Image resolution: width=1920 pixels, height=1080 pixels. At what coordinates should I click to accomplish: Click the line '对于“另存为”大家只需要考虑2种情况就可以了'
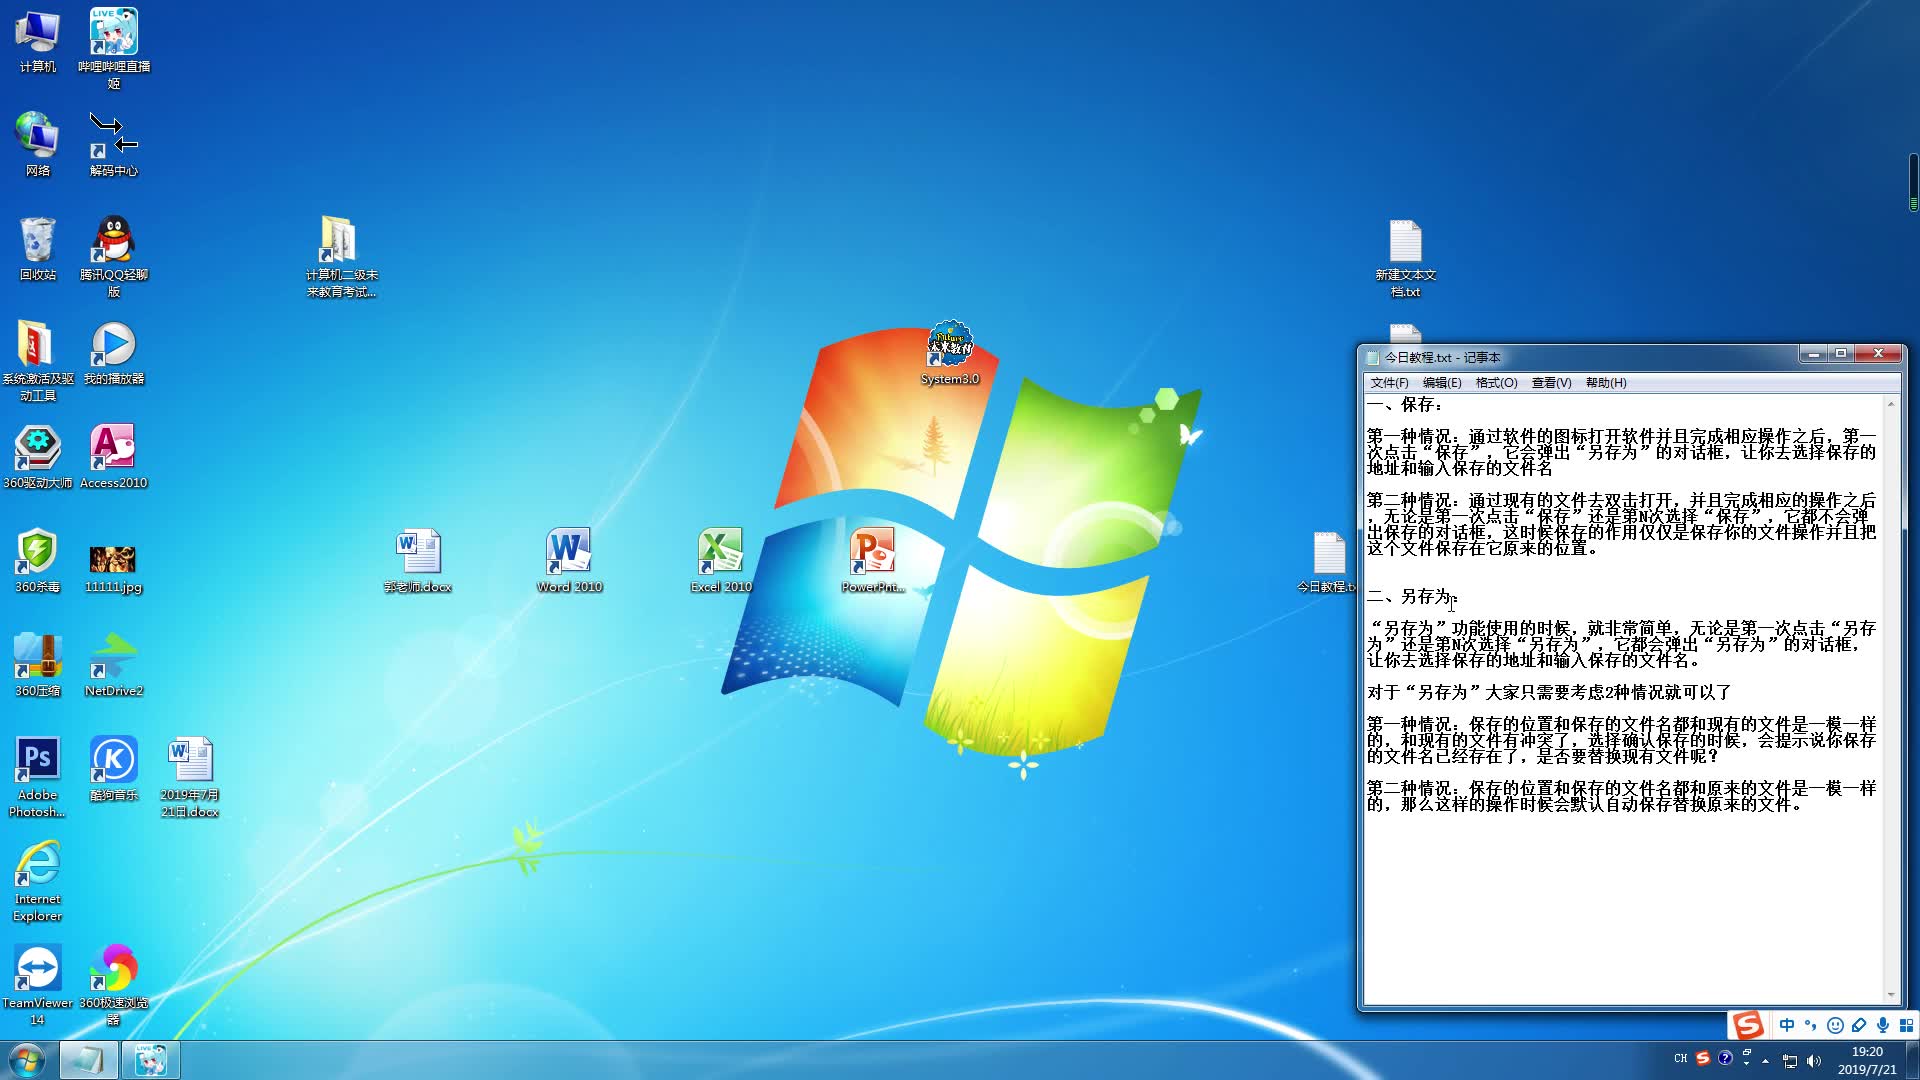coord(1549,693)
